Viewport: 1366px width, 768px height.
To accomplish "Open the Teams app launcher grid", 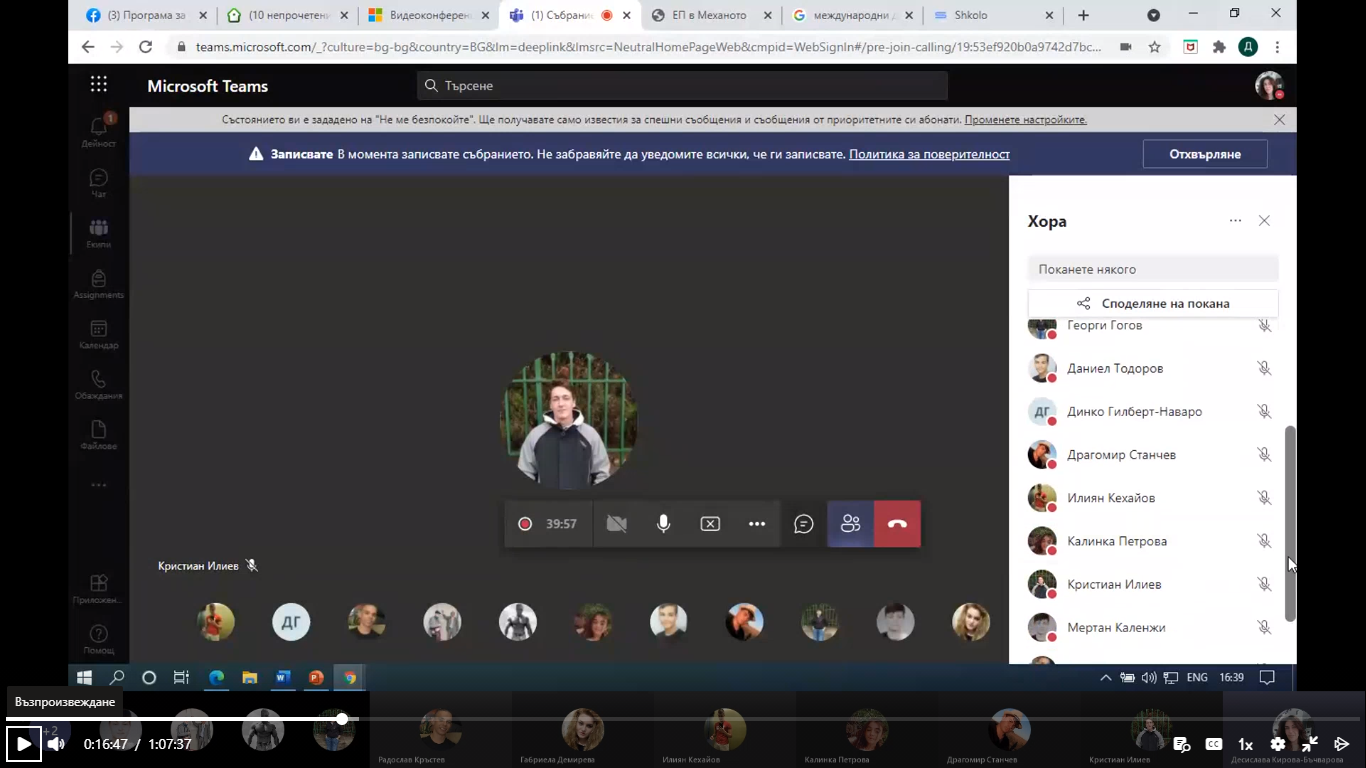I will (x=99, y=85).
